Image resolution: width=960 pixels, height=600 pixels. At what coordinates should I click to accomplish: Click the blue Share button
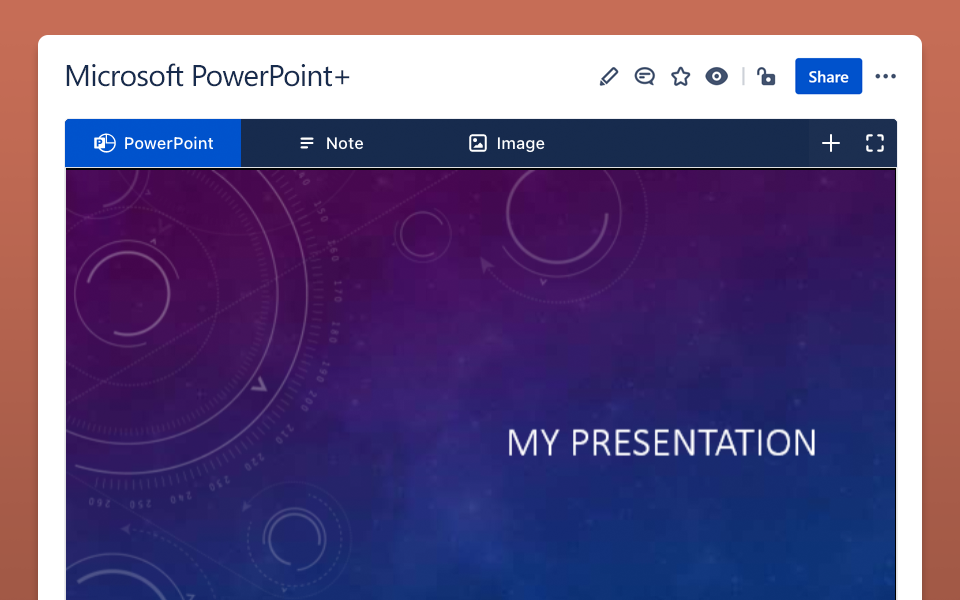(828, 77)
